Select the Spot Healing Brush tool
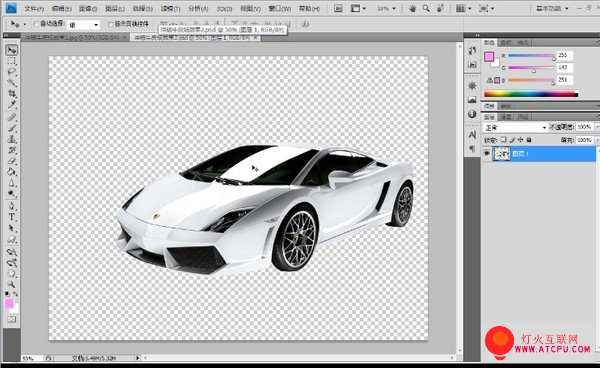 pos(12,117)
